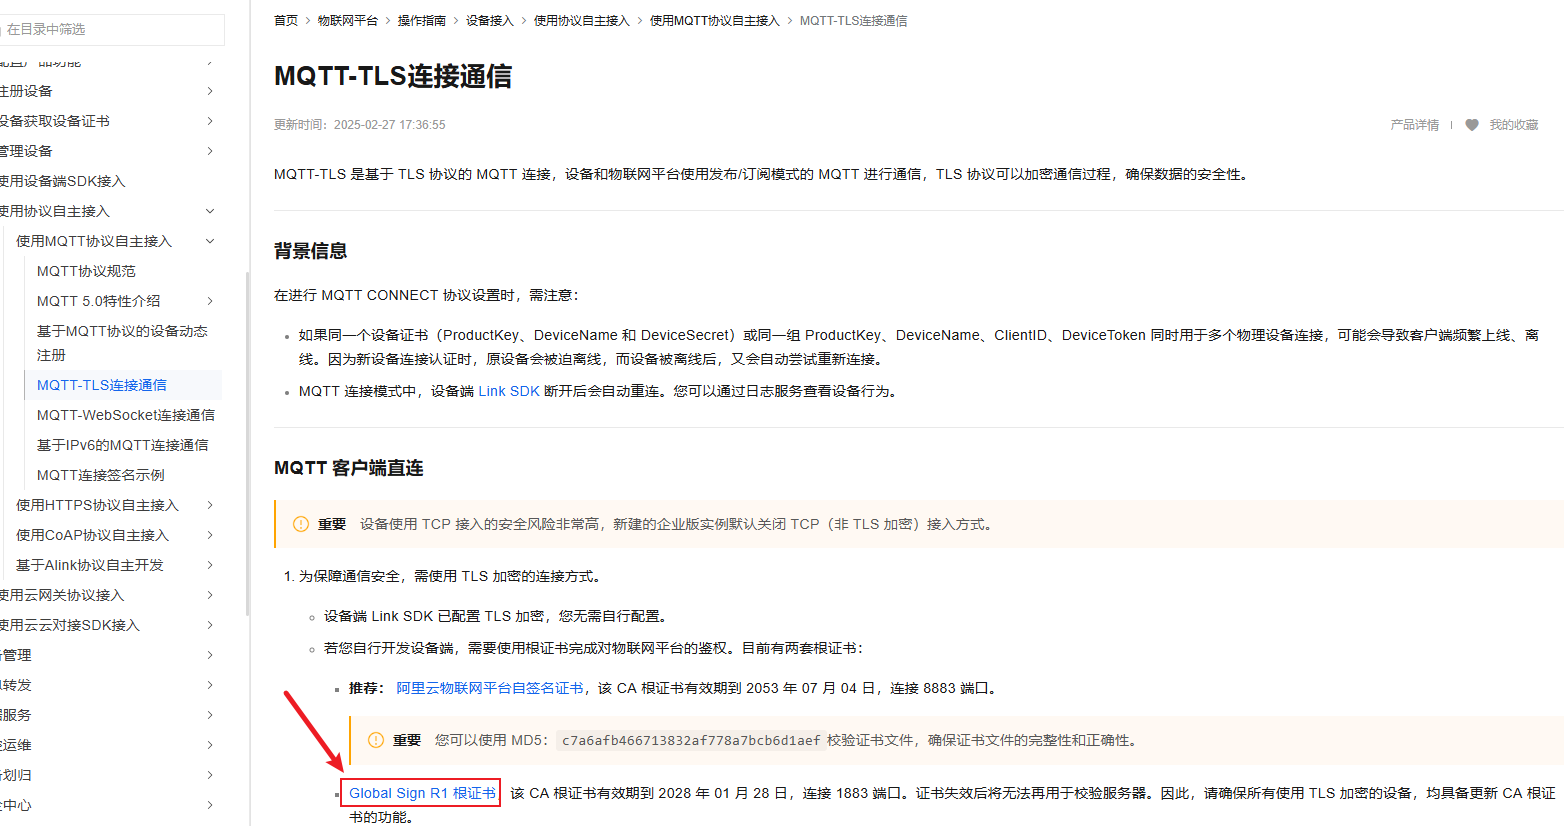Click the 背景信息 section heading

(310, 251)
